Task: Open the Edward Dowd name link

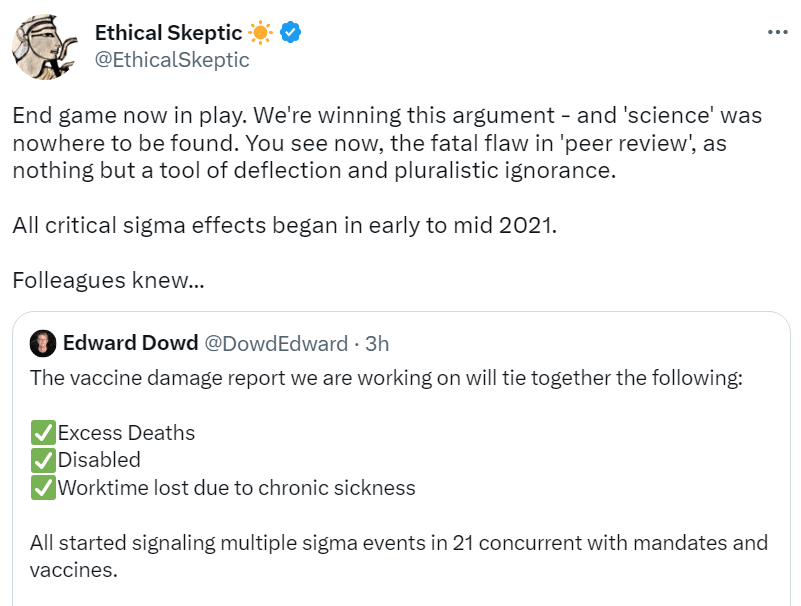Action: [130, 344]
